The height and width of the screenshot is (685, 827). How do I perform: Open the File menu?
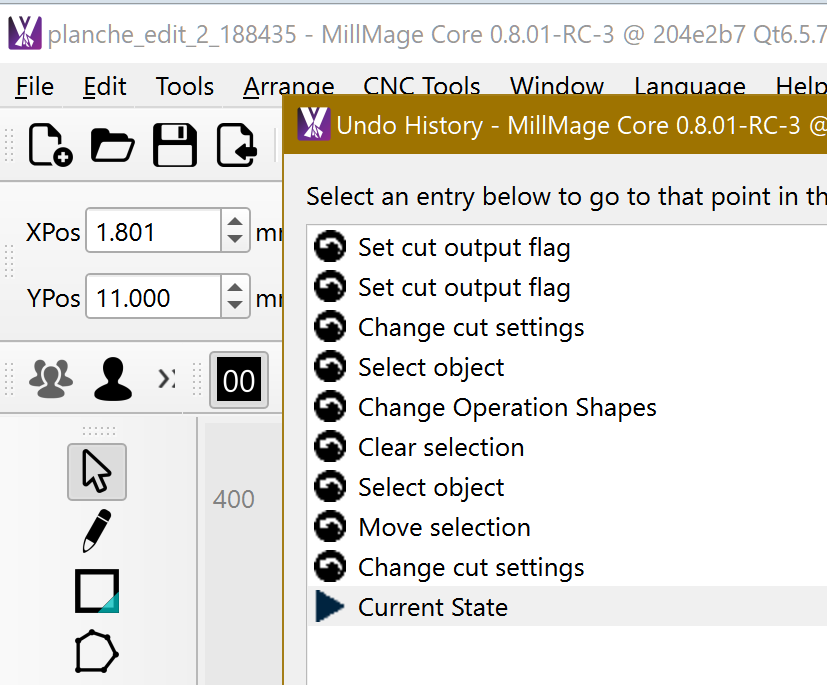(x=35, y=87)
